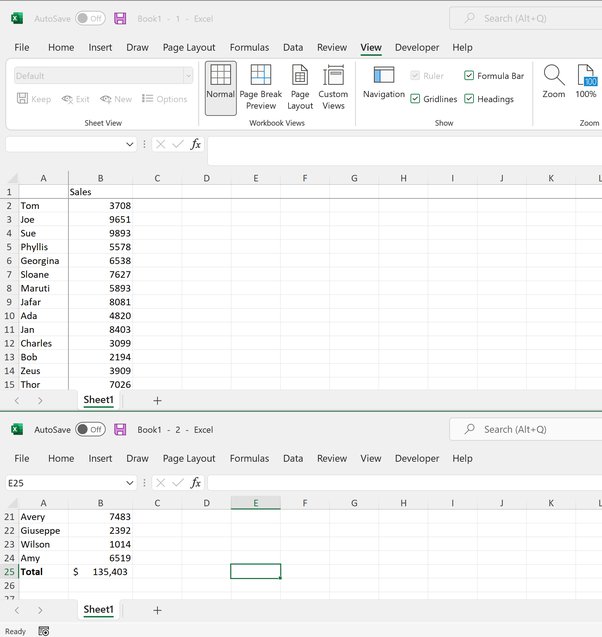This screenshot has height=637, width=602.
Task: Click the Sales header cell
Action: pyautogui.click(x=100, y=192)
